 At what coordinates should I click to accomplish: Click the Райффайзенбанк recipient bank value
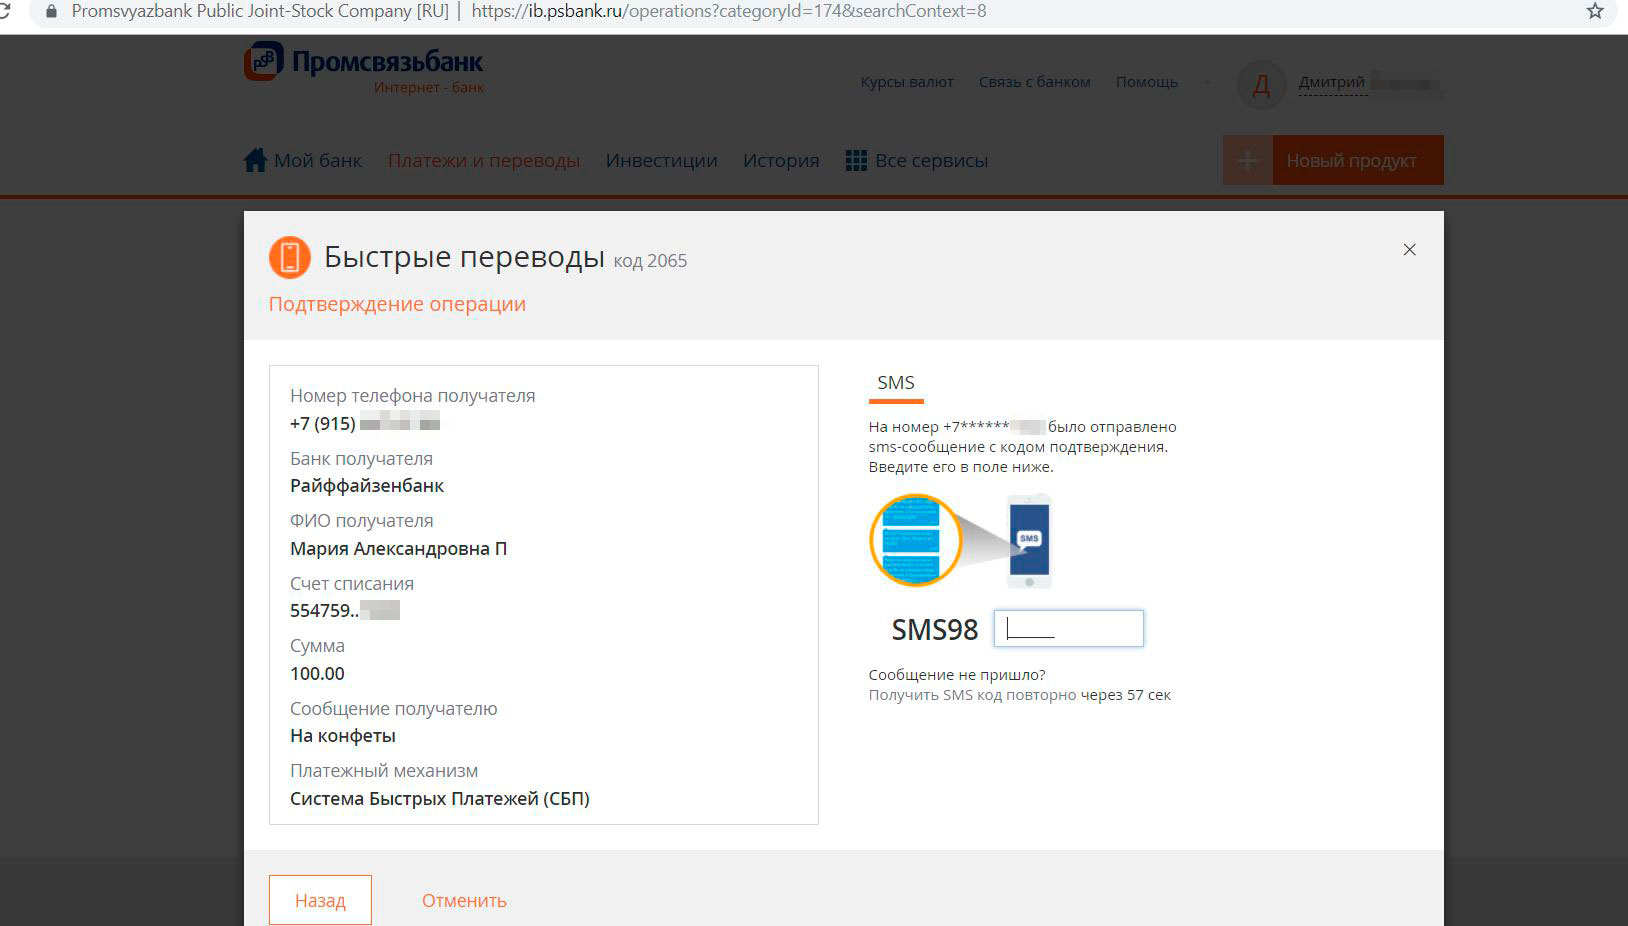(367, 486)
